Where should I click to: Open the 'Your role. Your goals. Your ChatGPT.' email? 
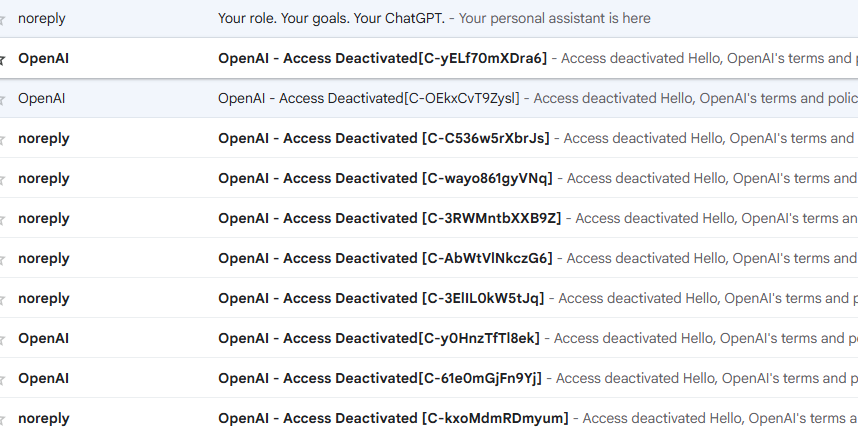point(429,18)
